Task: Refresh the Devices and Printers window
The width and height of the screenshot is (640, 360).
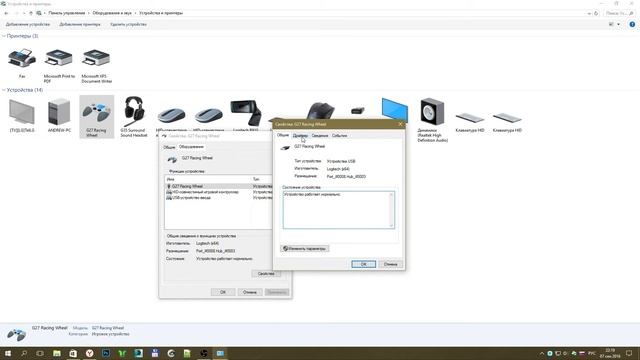Action: coord(596,13)
